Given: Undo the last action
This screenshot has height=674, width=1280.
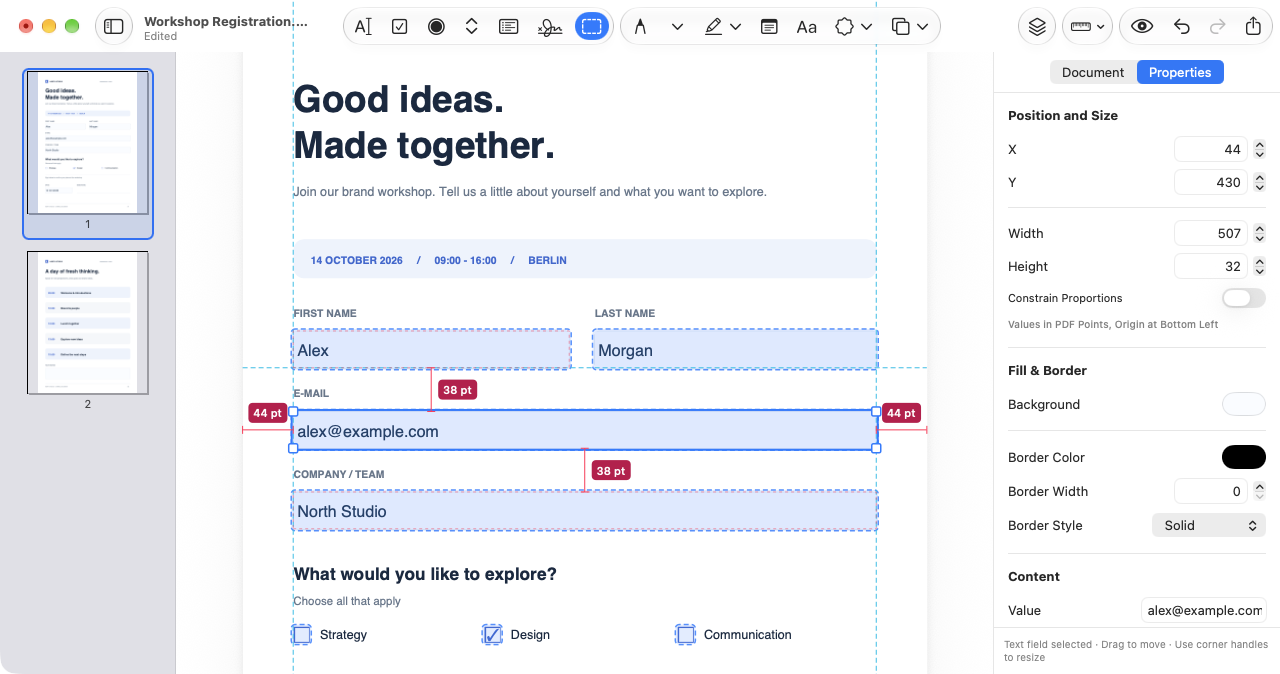Looking at the screenshot, I should [x=1182, y=27].
